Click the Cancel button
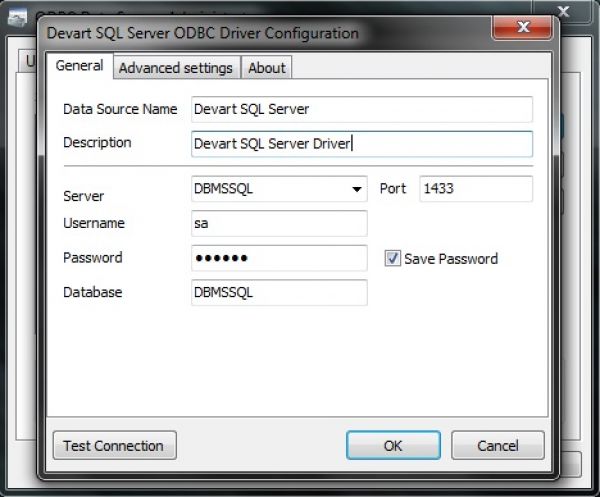The image size is (600, 497). tap(497, 445)
